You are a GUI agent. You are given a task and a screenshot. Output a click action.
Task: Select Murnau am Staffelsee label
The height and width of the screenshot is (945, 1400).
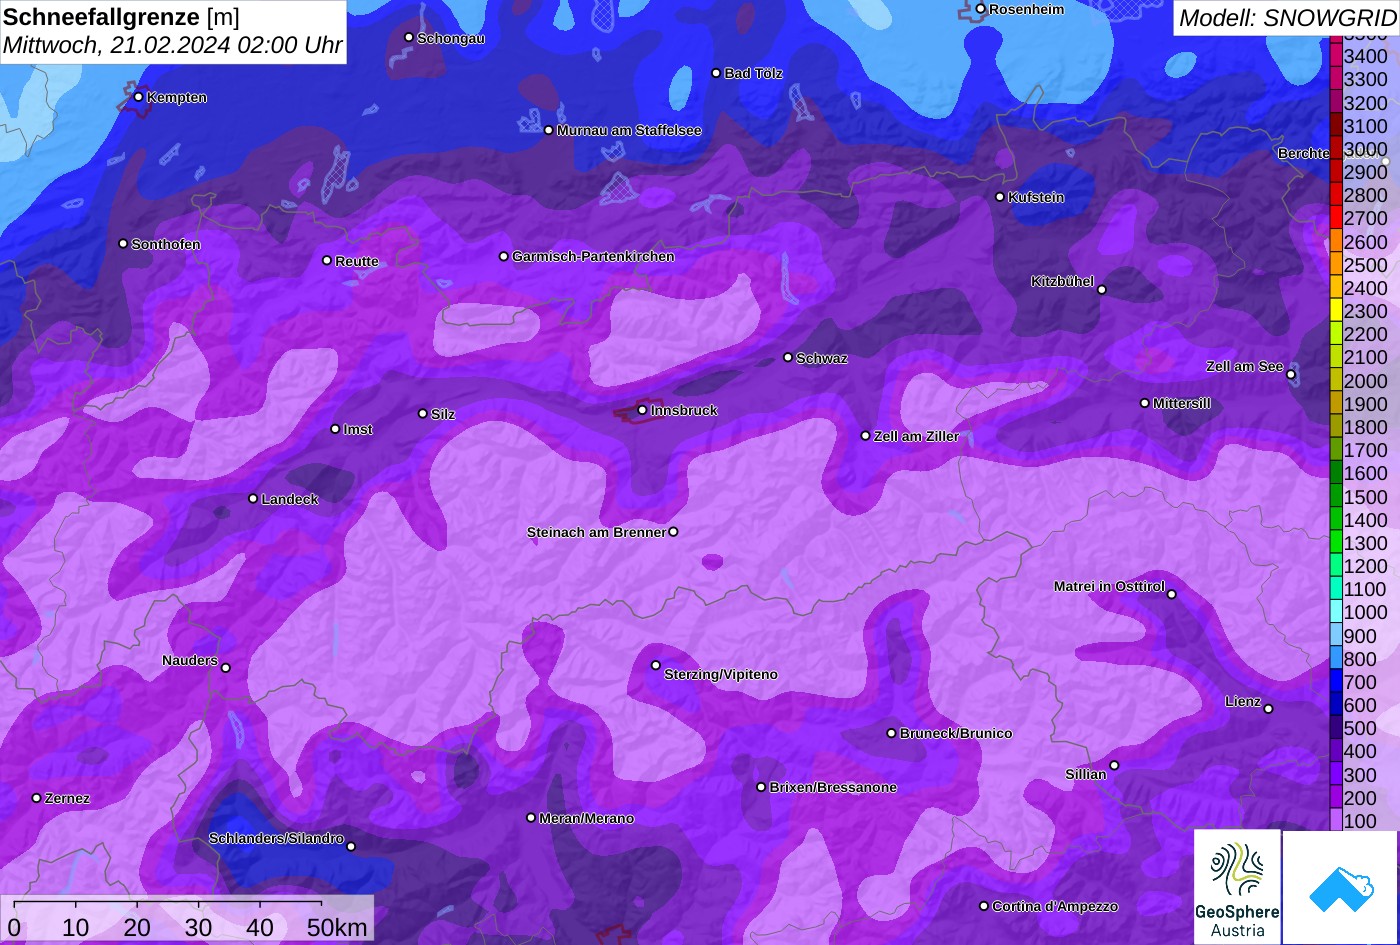629,130
